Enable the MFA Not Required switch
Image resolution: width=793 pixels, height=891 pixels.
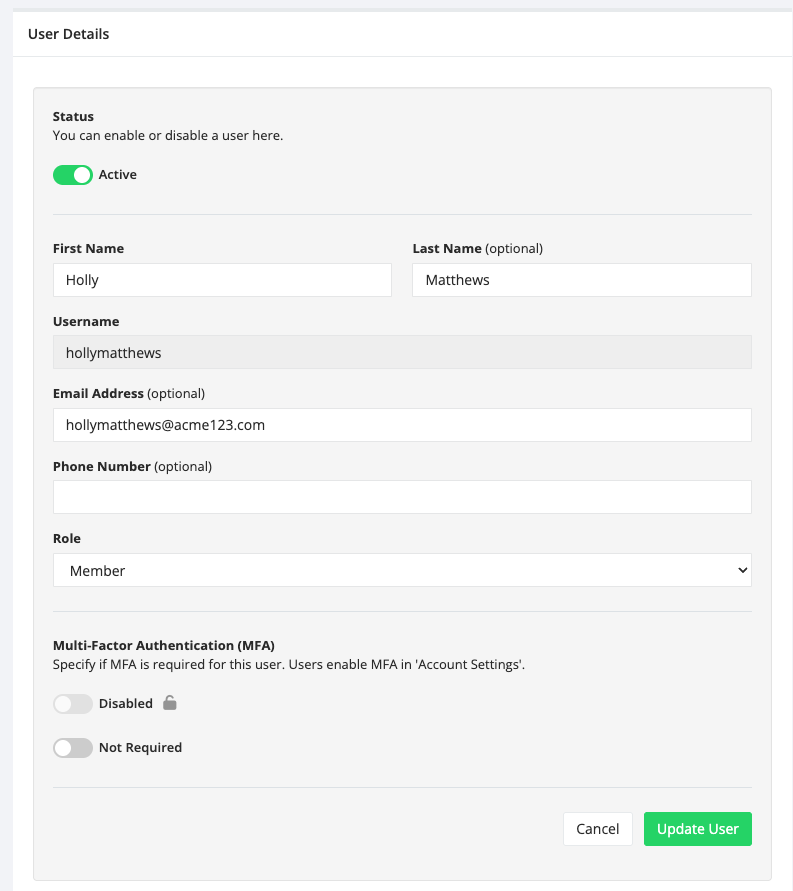point(73,748)
